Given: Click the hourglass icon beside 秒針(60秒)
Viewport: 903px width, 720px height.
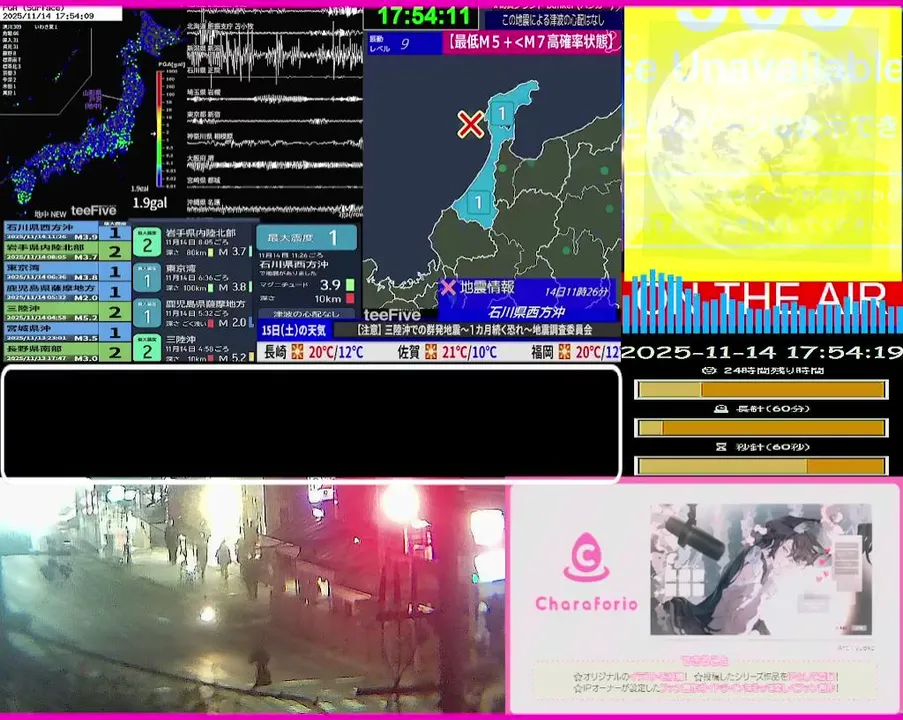Looking at the screenshot, I should point(721,447).
